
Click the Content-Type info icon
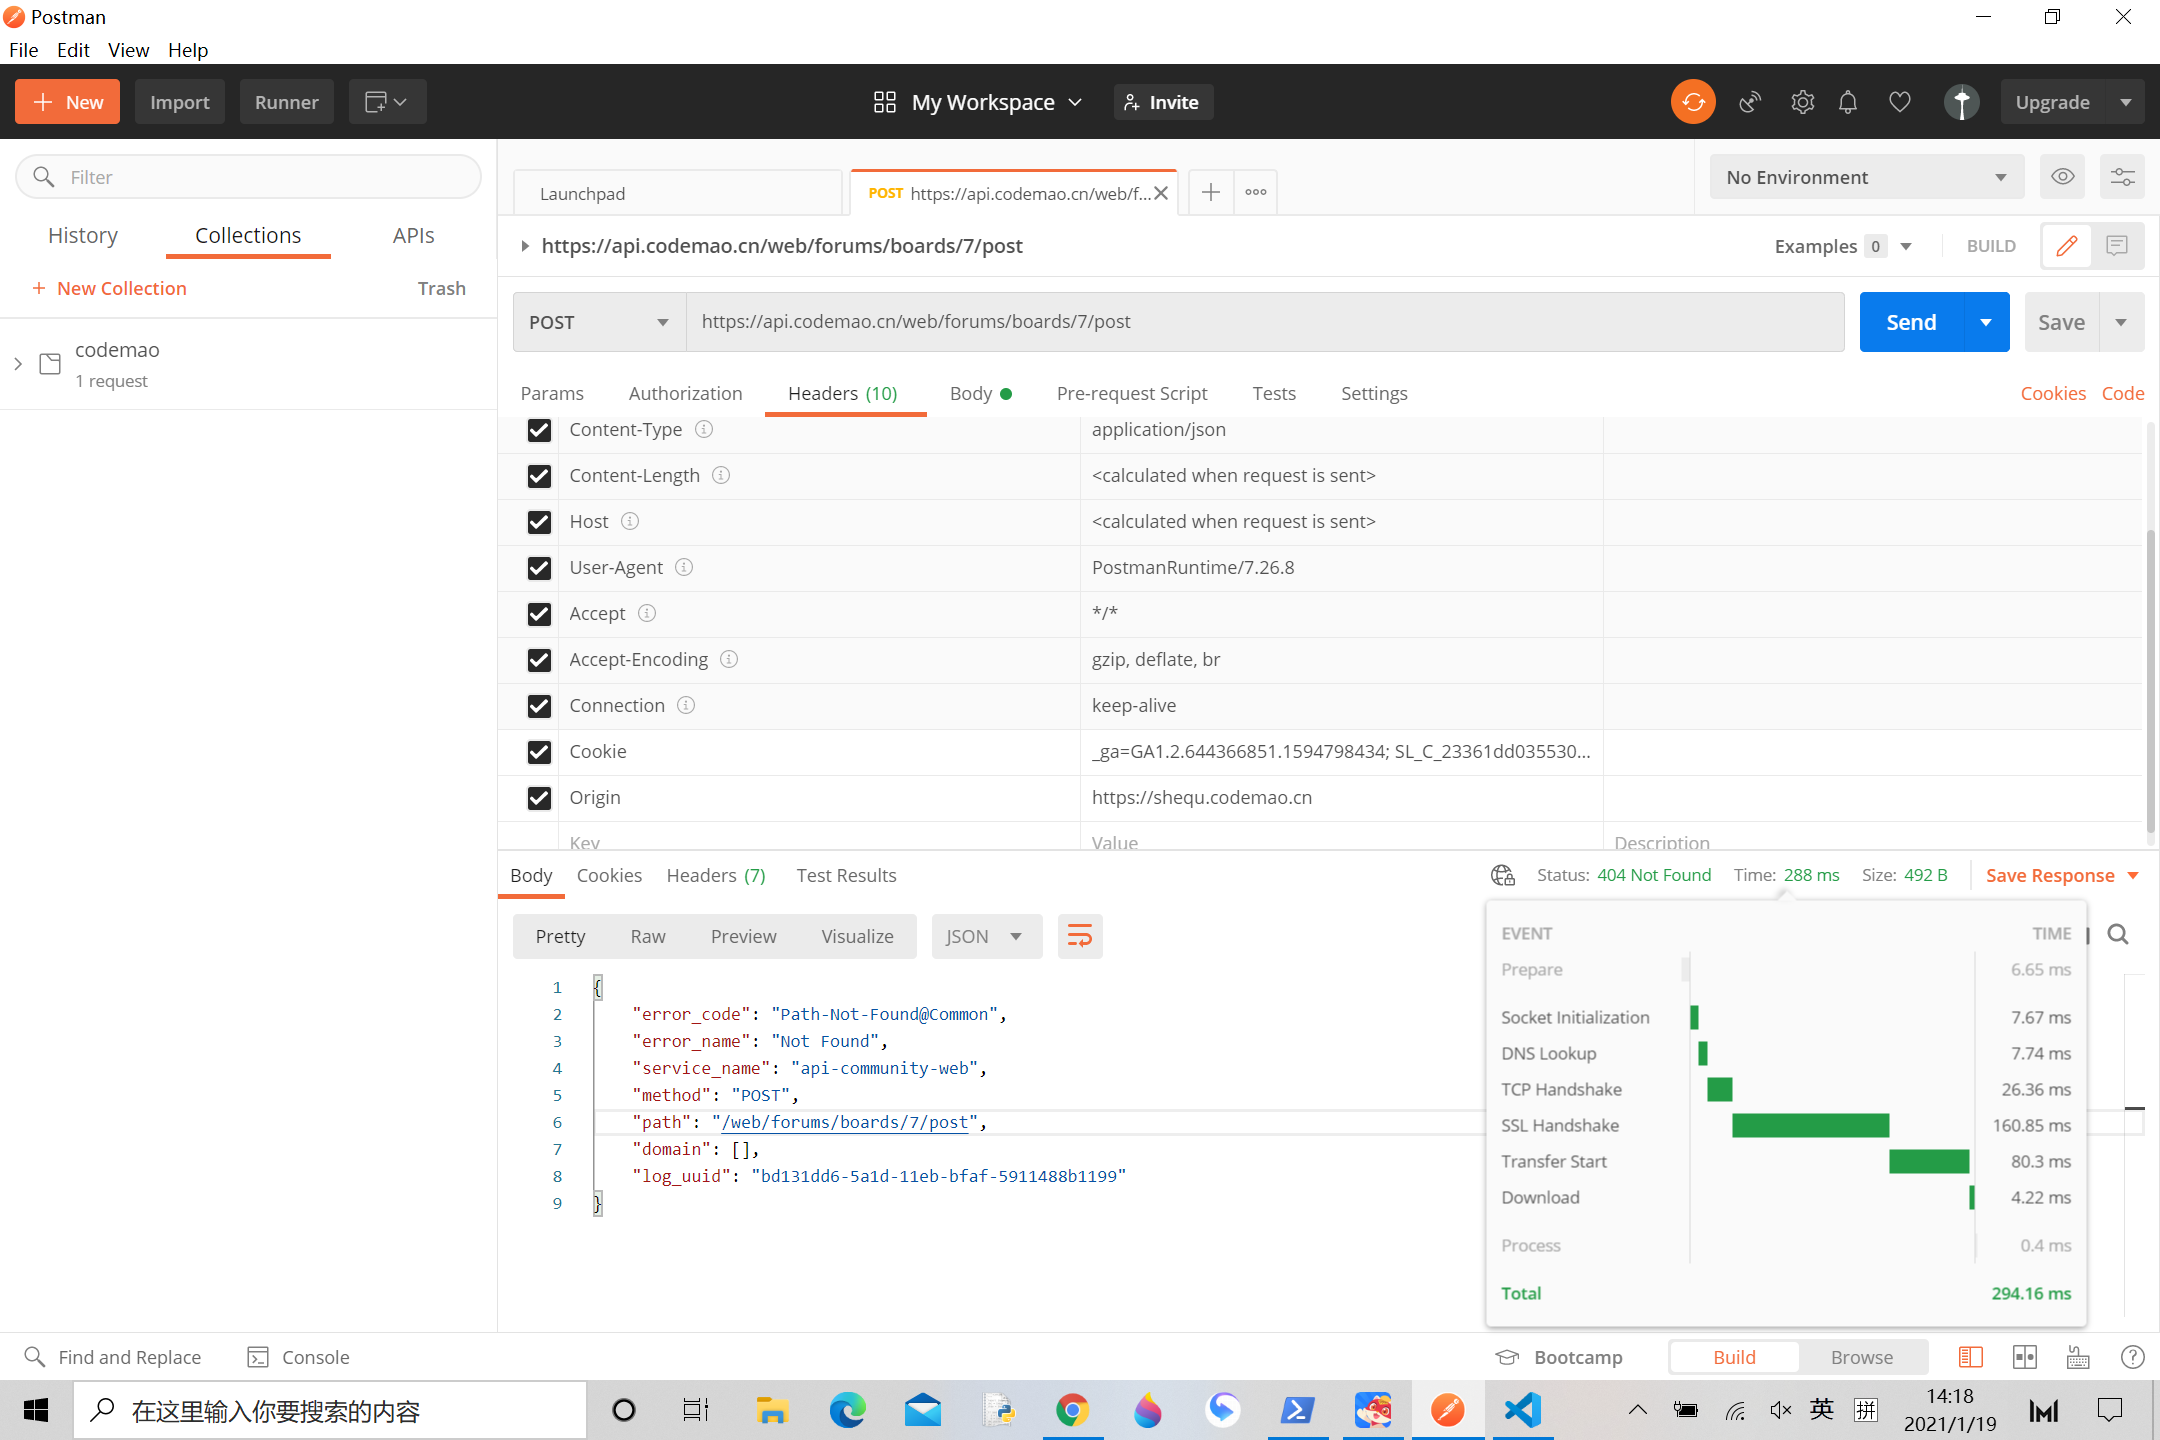(704, 429)
